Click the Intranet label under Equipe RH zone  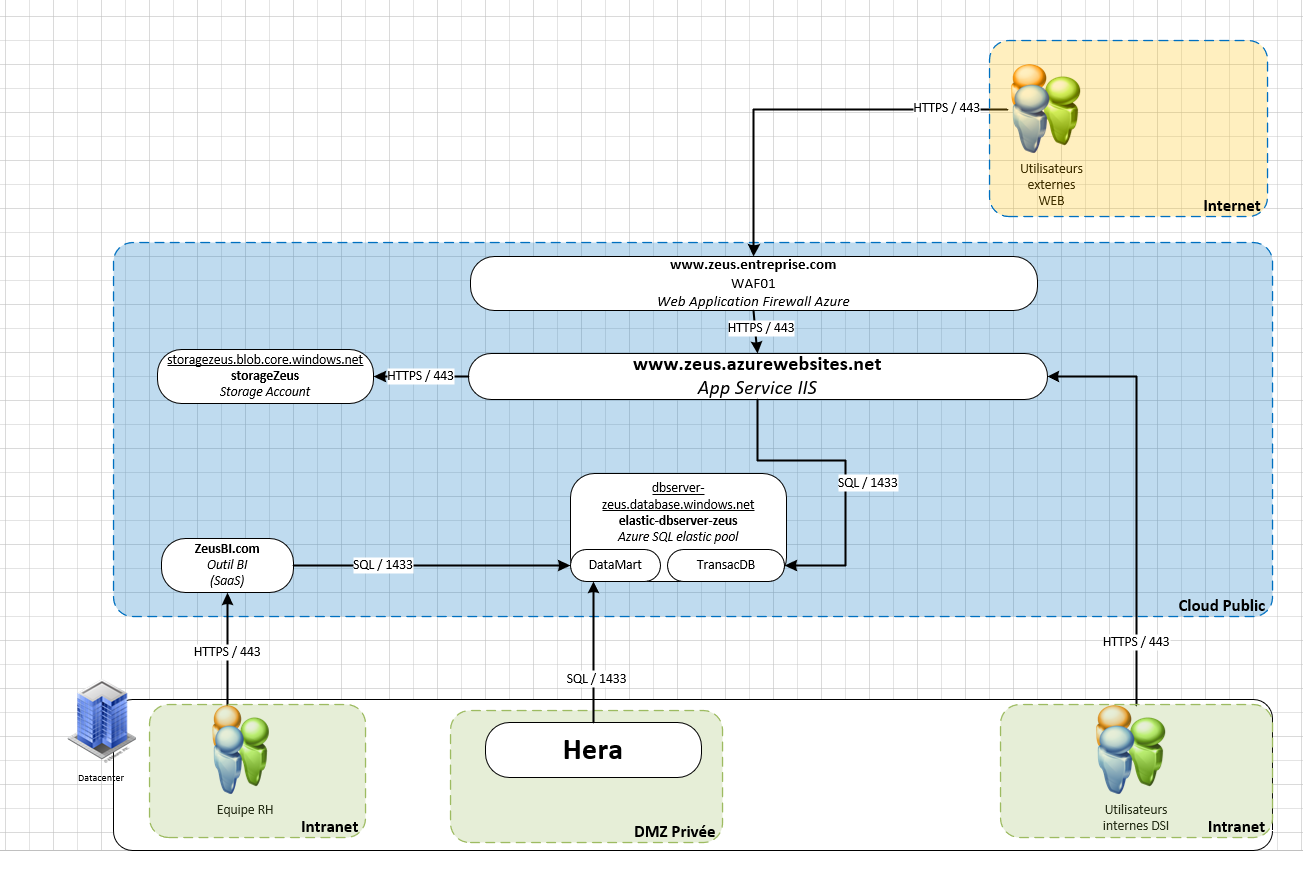(x=329, y=827)
